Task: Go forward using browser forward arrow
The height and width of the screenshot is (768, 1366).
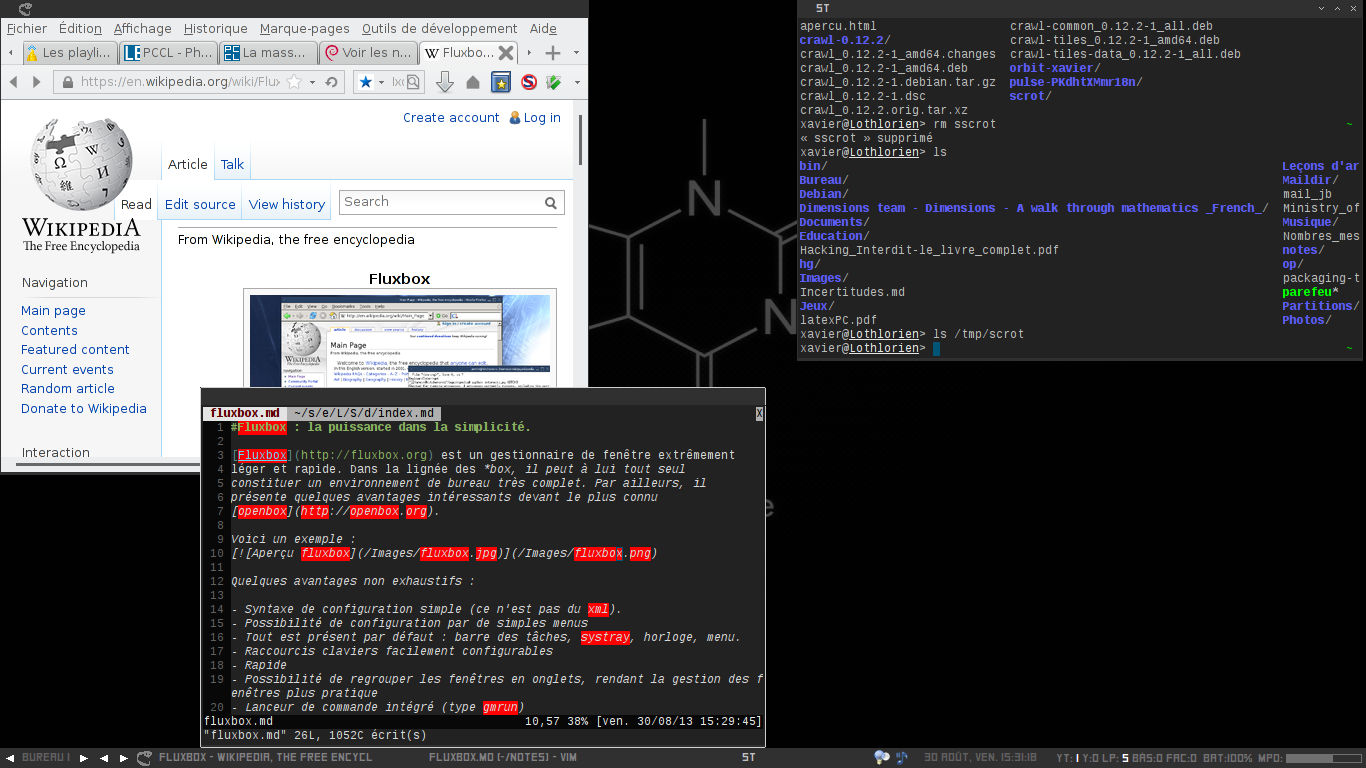Action: click(37, 82)
